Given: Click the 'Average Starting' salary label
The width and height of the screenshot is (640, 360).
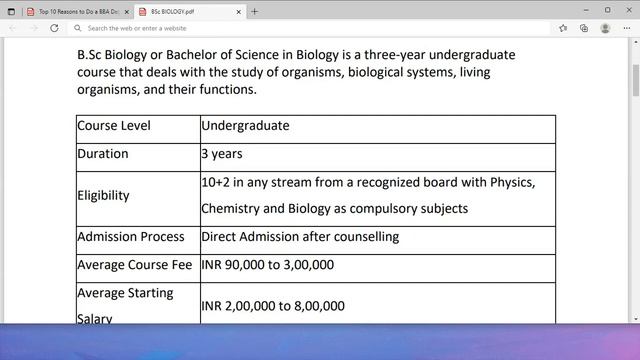Looking at the screenshot, I should [125, 293].
